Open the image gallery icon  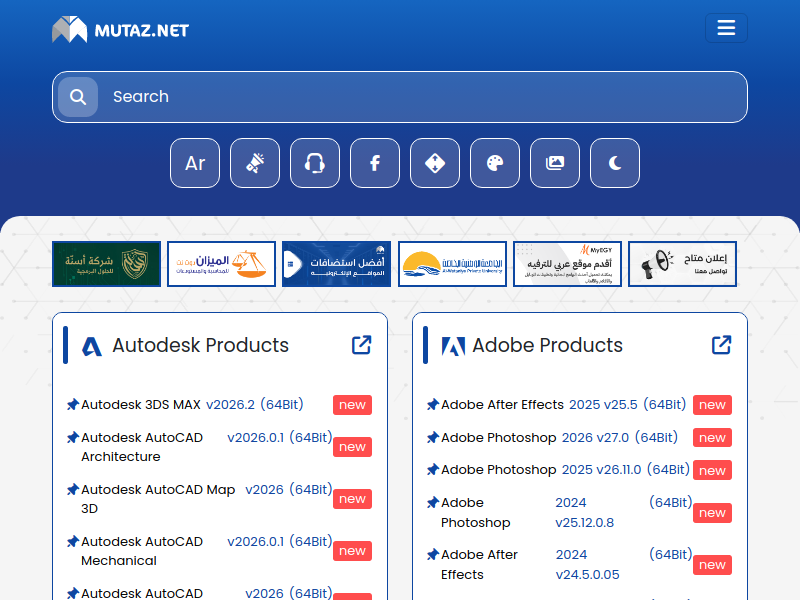[x=555, y=163]
